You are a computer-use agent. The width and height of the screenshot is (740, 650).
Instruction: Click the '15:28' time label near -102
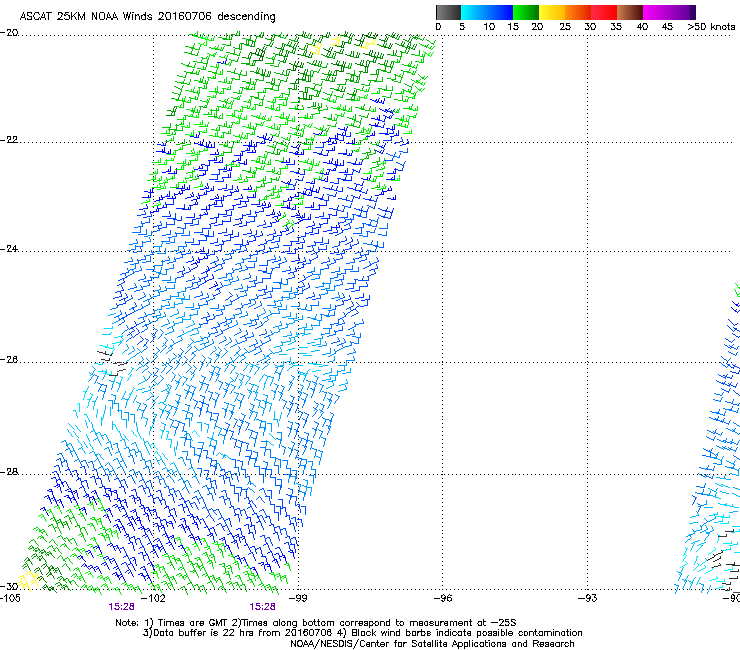pos(121,607)
